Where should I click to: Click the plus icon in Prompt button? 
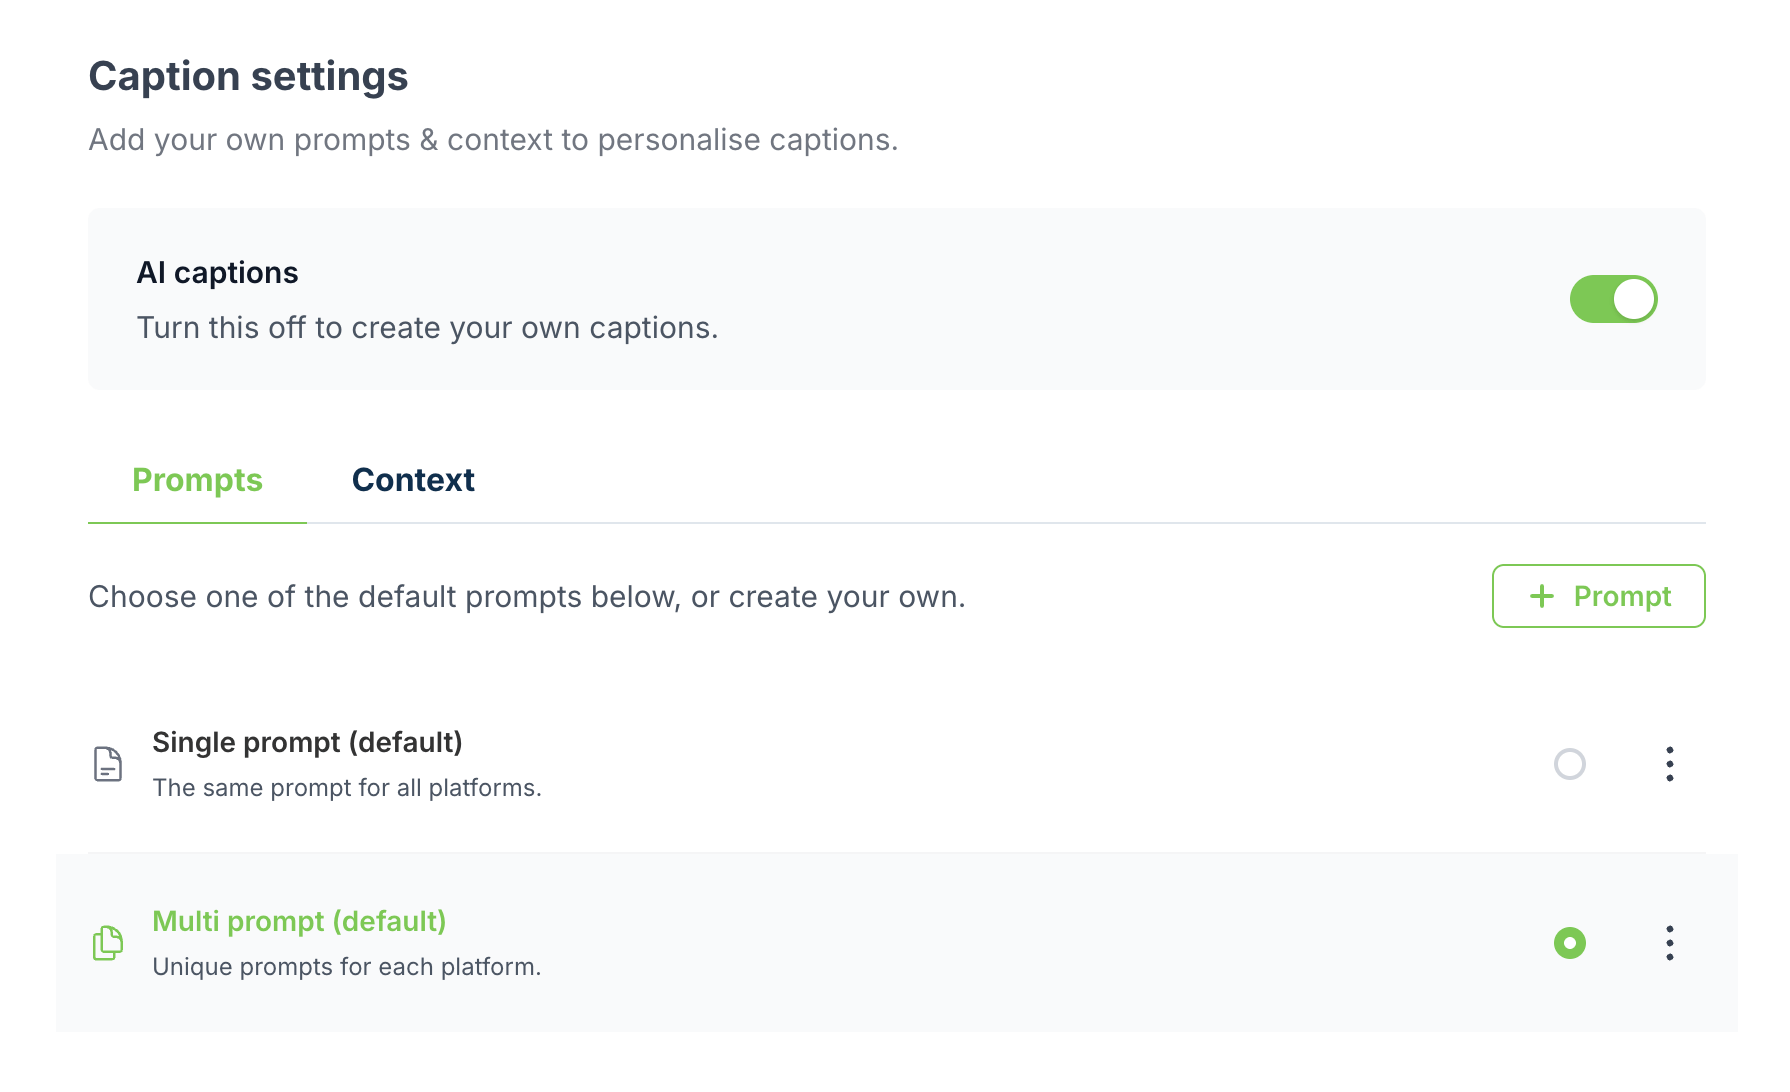pyautogui.click(x=1542, y=596)
